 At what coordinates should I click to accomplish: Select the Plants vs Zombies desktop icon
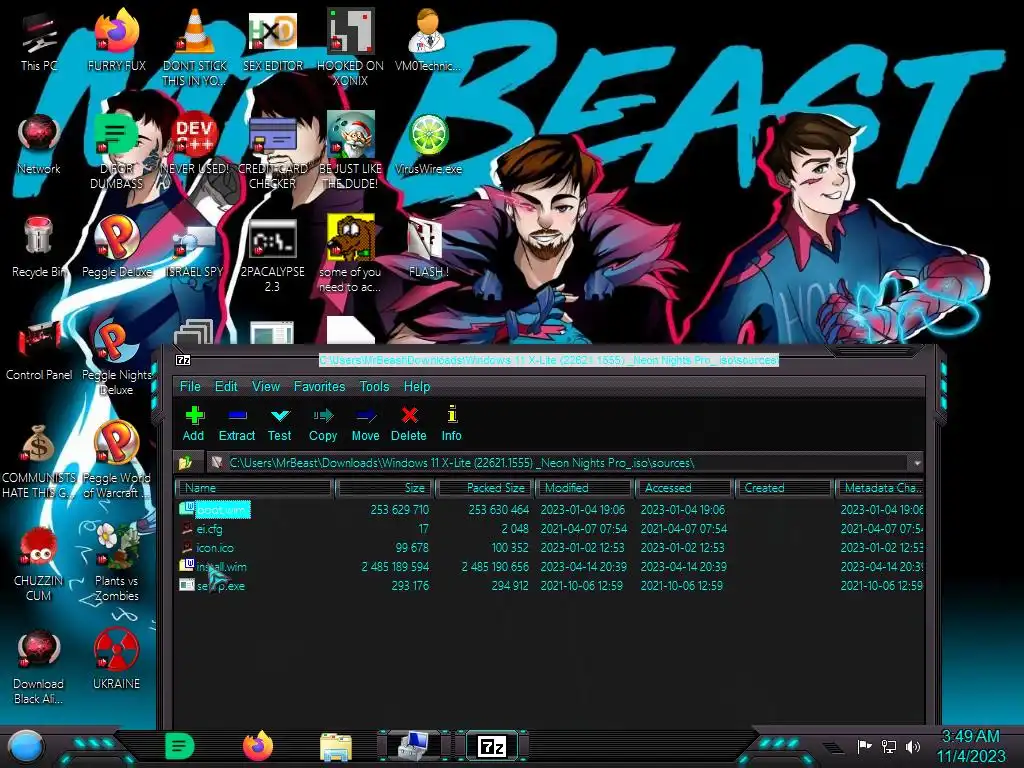coord(117,562)
